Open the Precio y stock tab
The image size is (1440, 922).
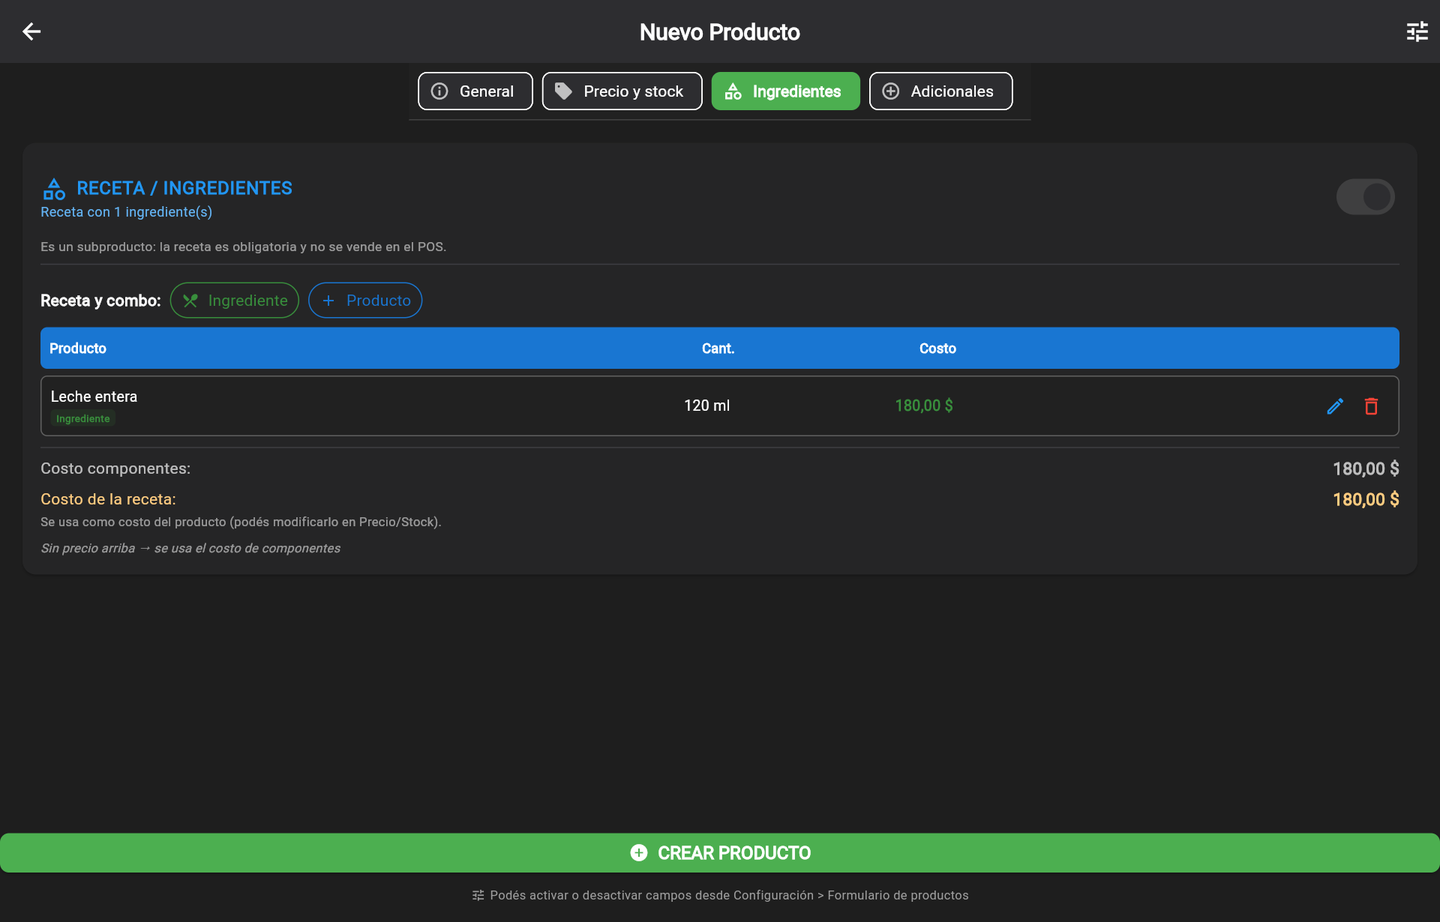tap(622, 91)
